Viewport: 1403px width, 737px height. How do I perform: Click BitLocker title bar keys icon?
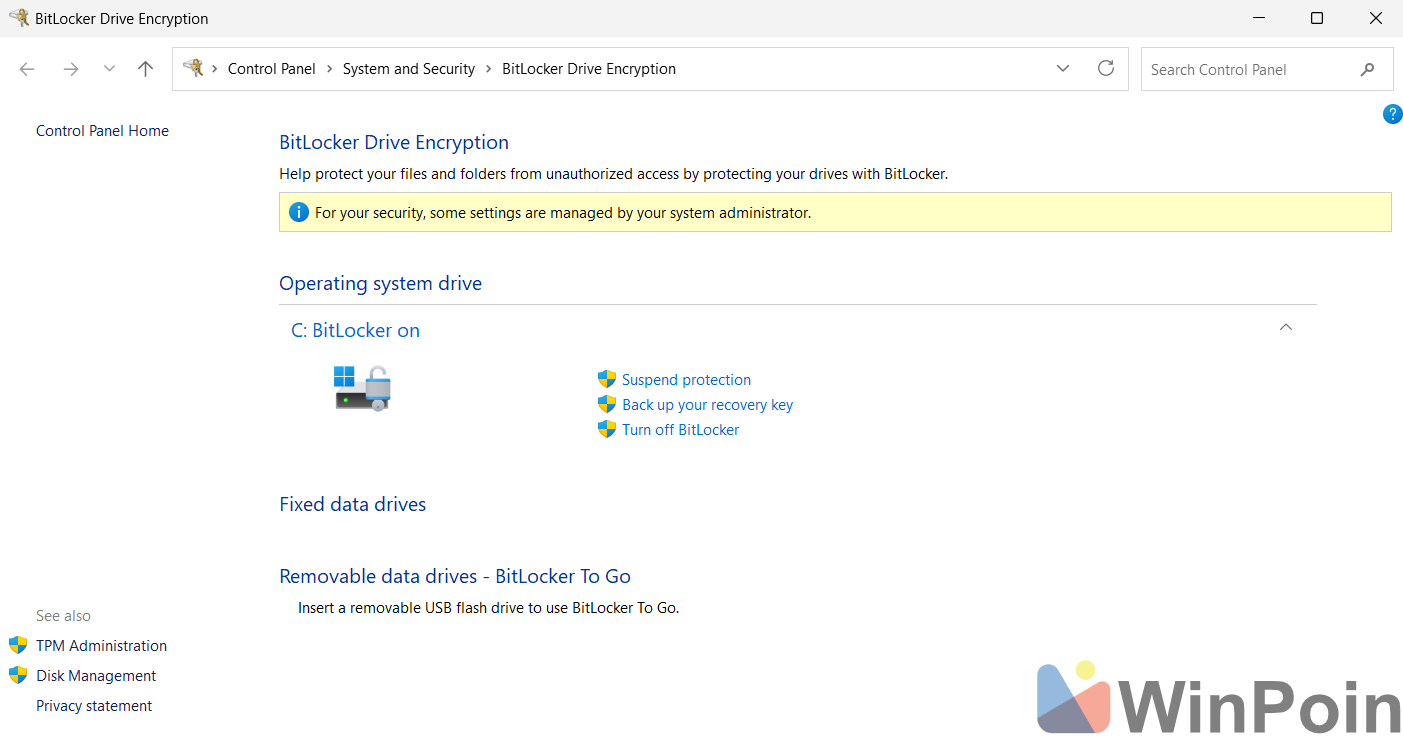click(x=18, y=18)
